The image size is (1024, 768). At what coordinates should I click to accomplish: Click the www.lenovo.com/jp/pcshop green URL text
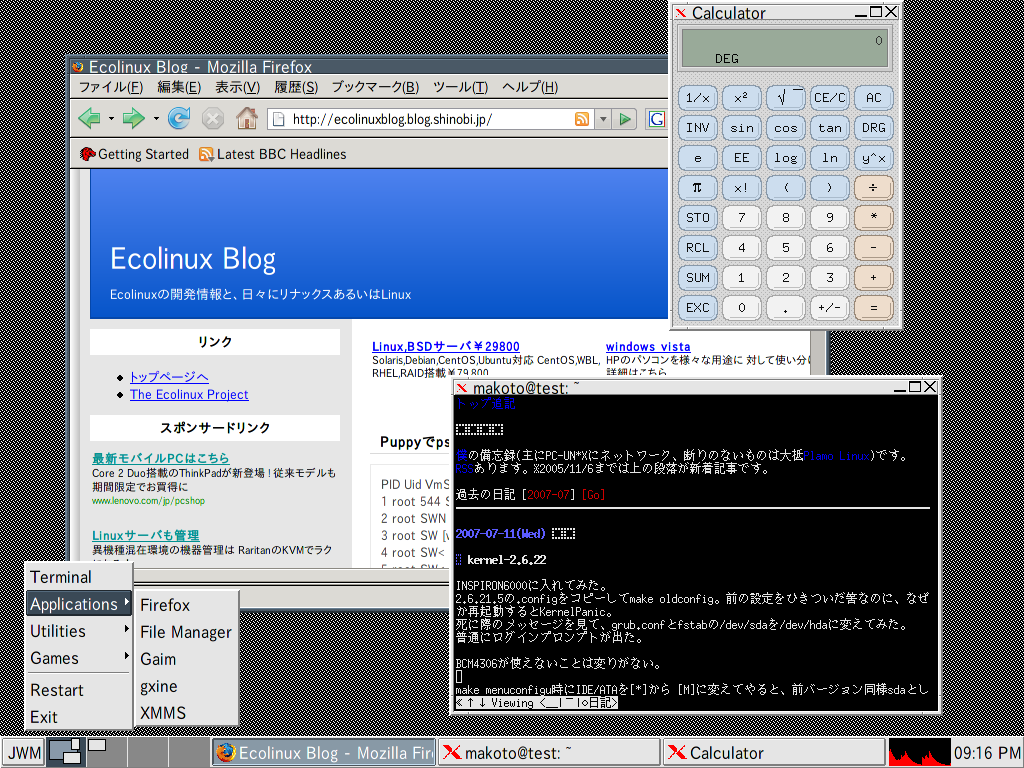click(148, 501)
